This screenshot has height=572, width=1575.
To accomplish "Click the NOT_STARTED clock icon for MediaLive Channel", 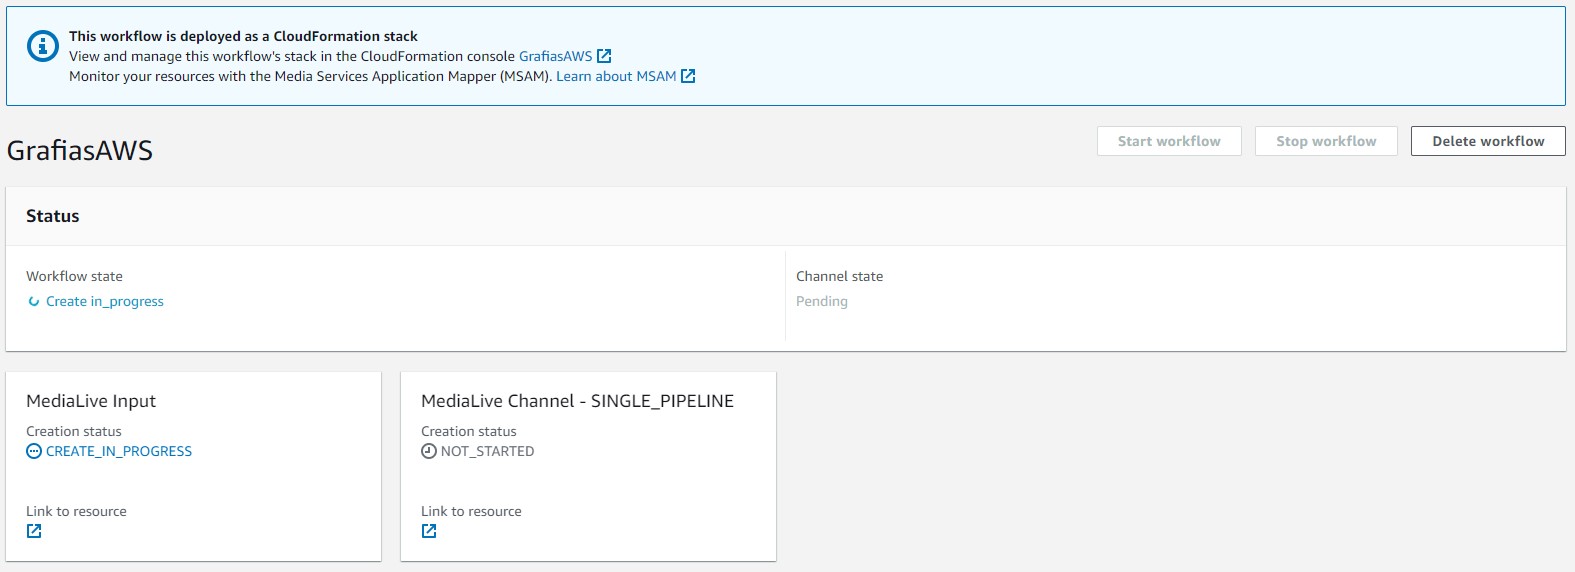I will click(429, 451).
